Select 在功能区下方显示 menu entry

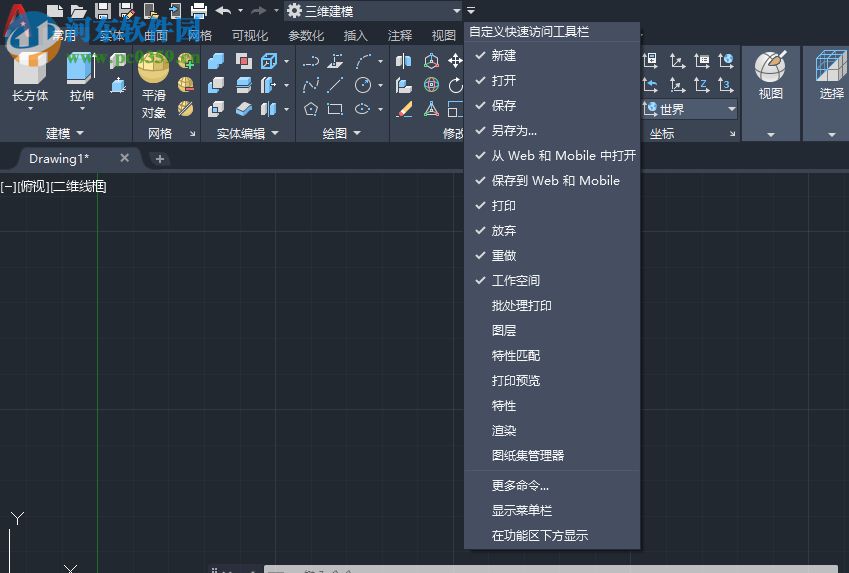552,535
